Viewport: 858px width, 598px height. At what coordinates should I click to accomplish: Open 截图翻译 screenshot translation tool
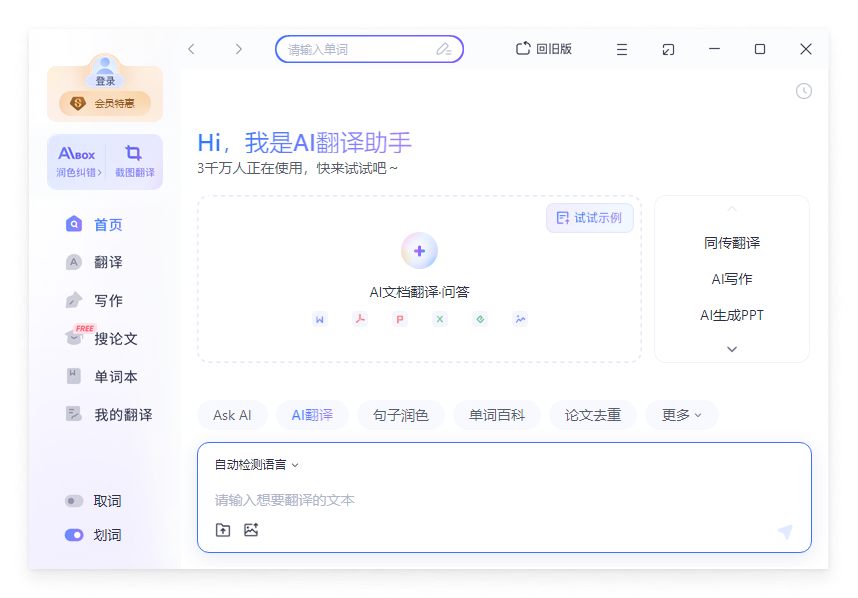point(135,160)
